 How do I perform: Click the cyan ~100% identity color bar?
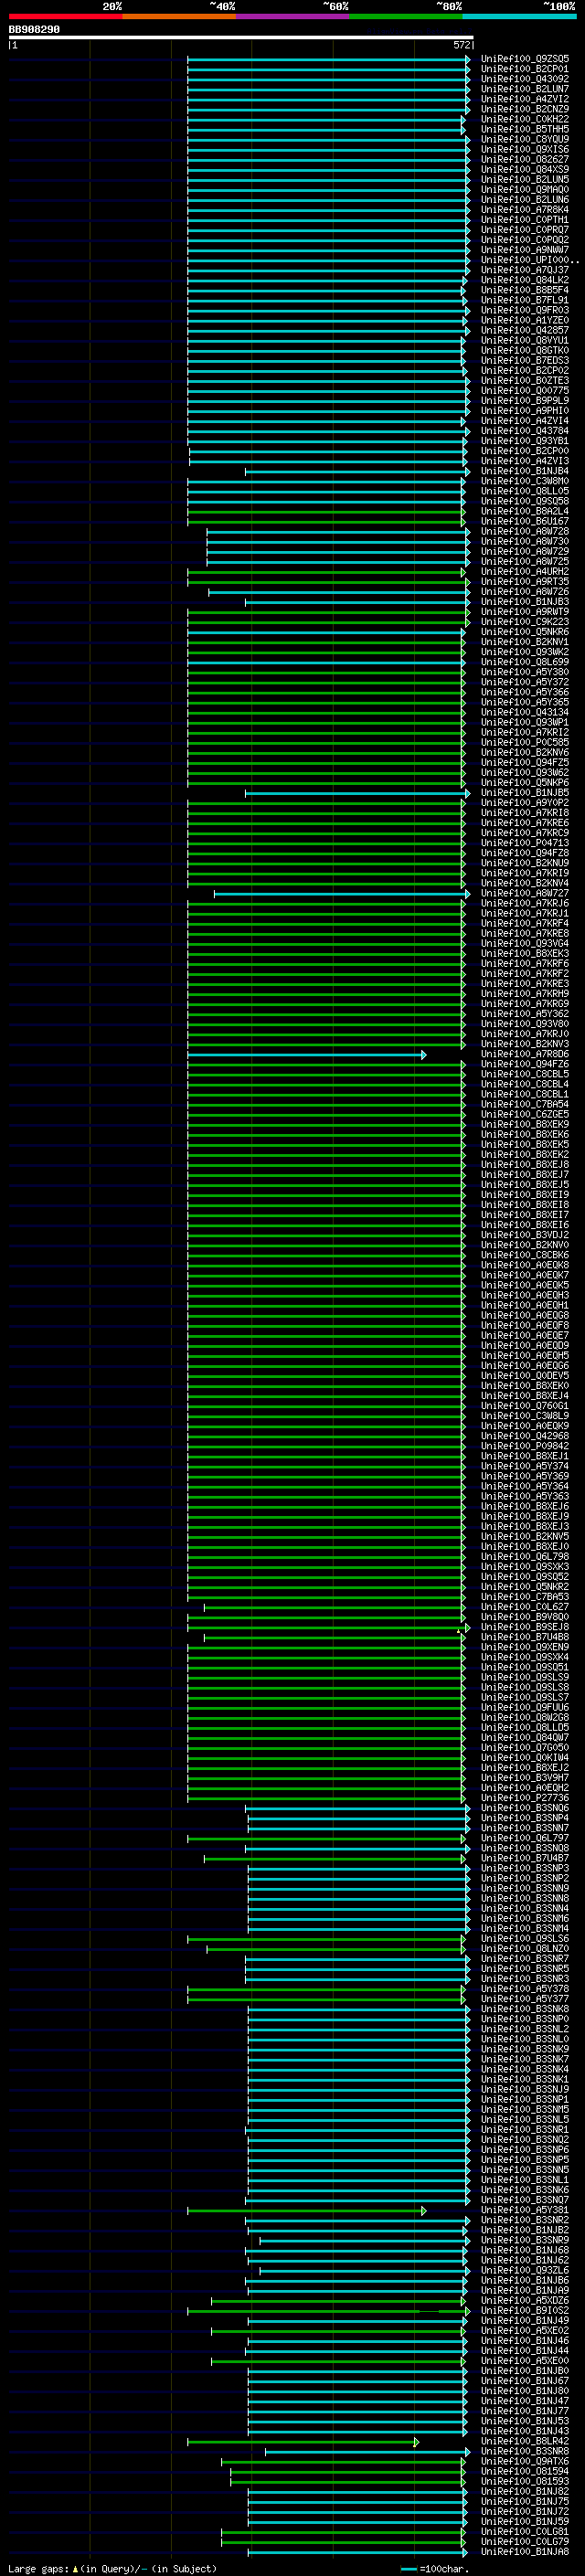520,16
